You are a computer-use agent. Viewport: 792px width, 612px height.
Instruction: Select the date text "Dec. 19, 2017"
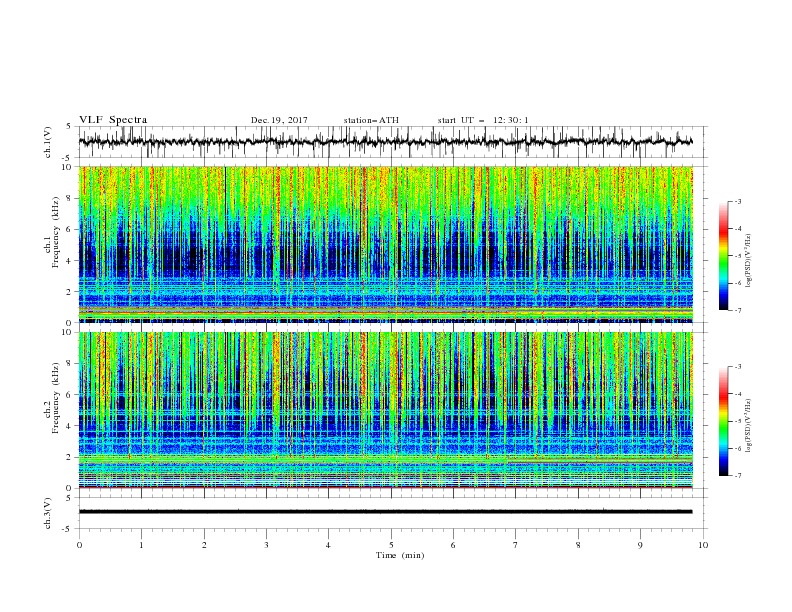pos(279,120)
